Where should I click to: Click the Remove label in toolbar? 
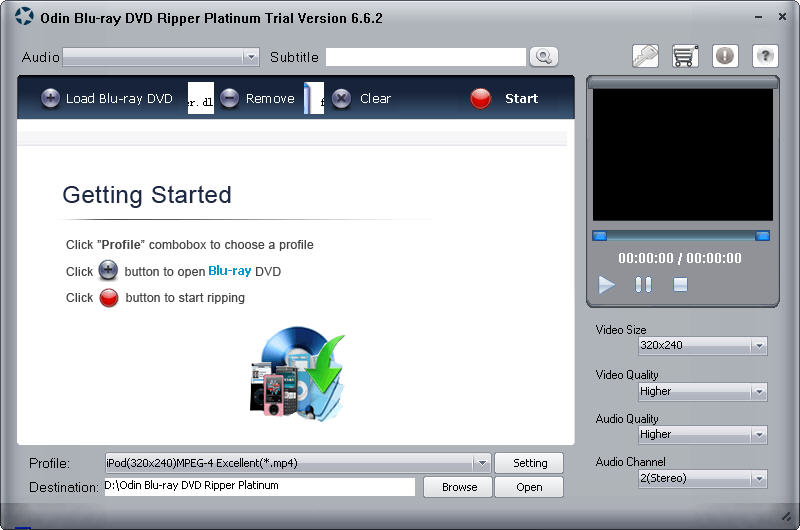tap(270, 98)
